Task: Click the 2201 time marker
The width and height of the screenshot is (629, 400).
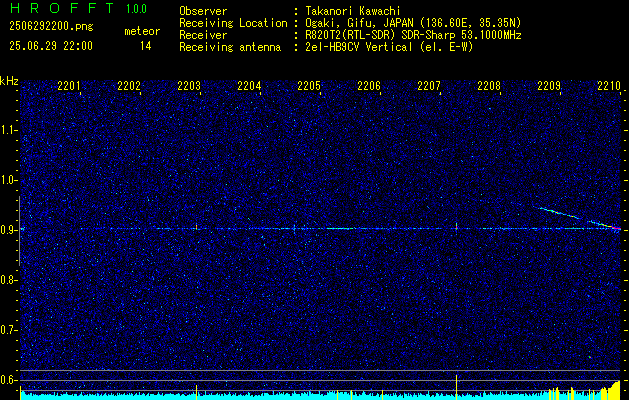Action: click(69, 85)
